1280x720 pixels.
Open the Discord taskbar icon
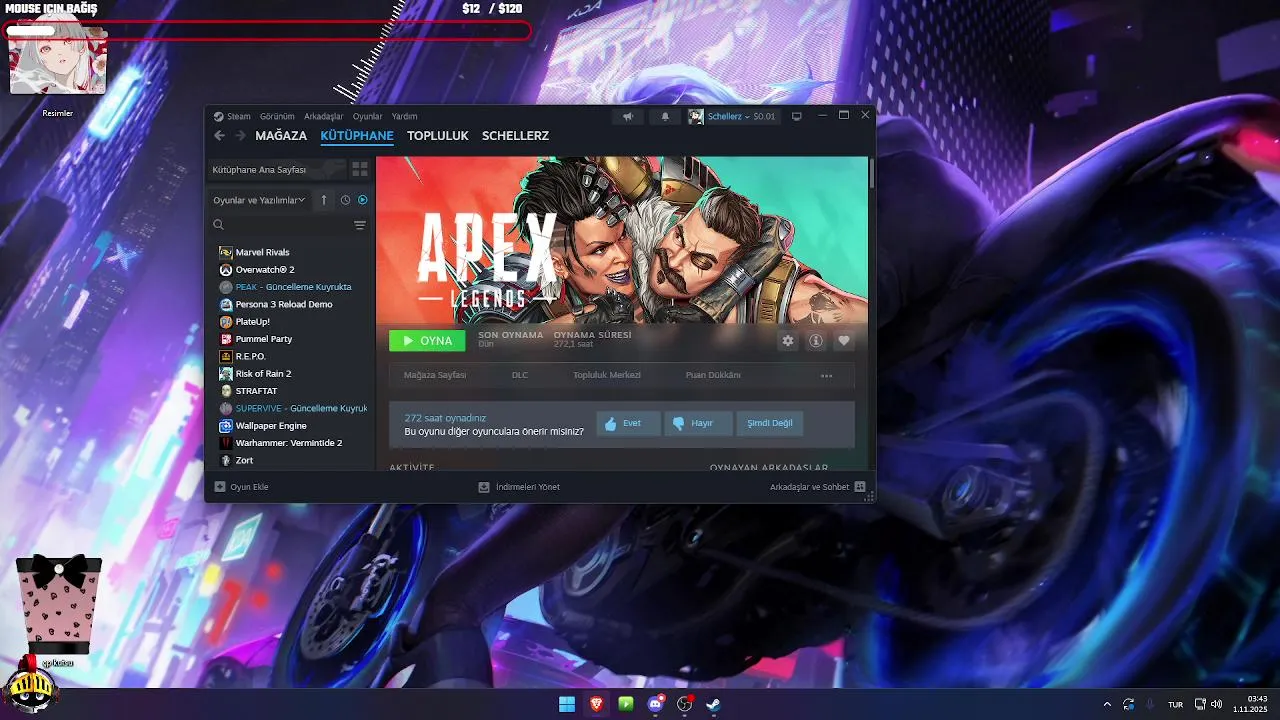[x=656, y=704]
